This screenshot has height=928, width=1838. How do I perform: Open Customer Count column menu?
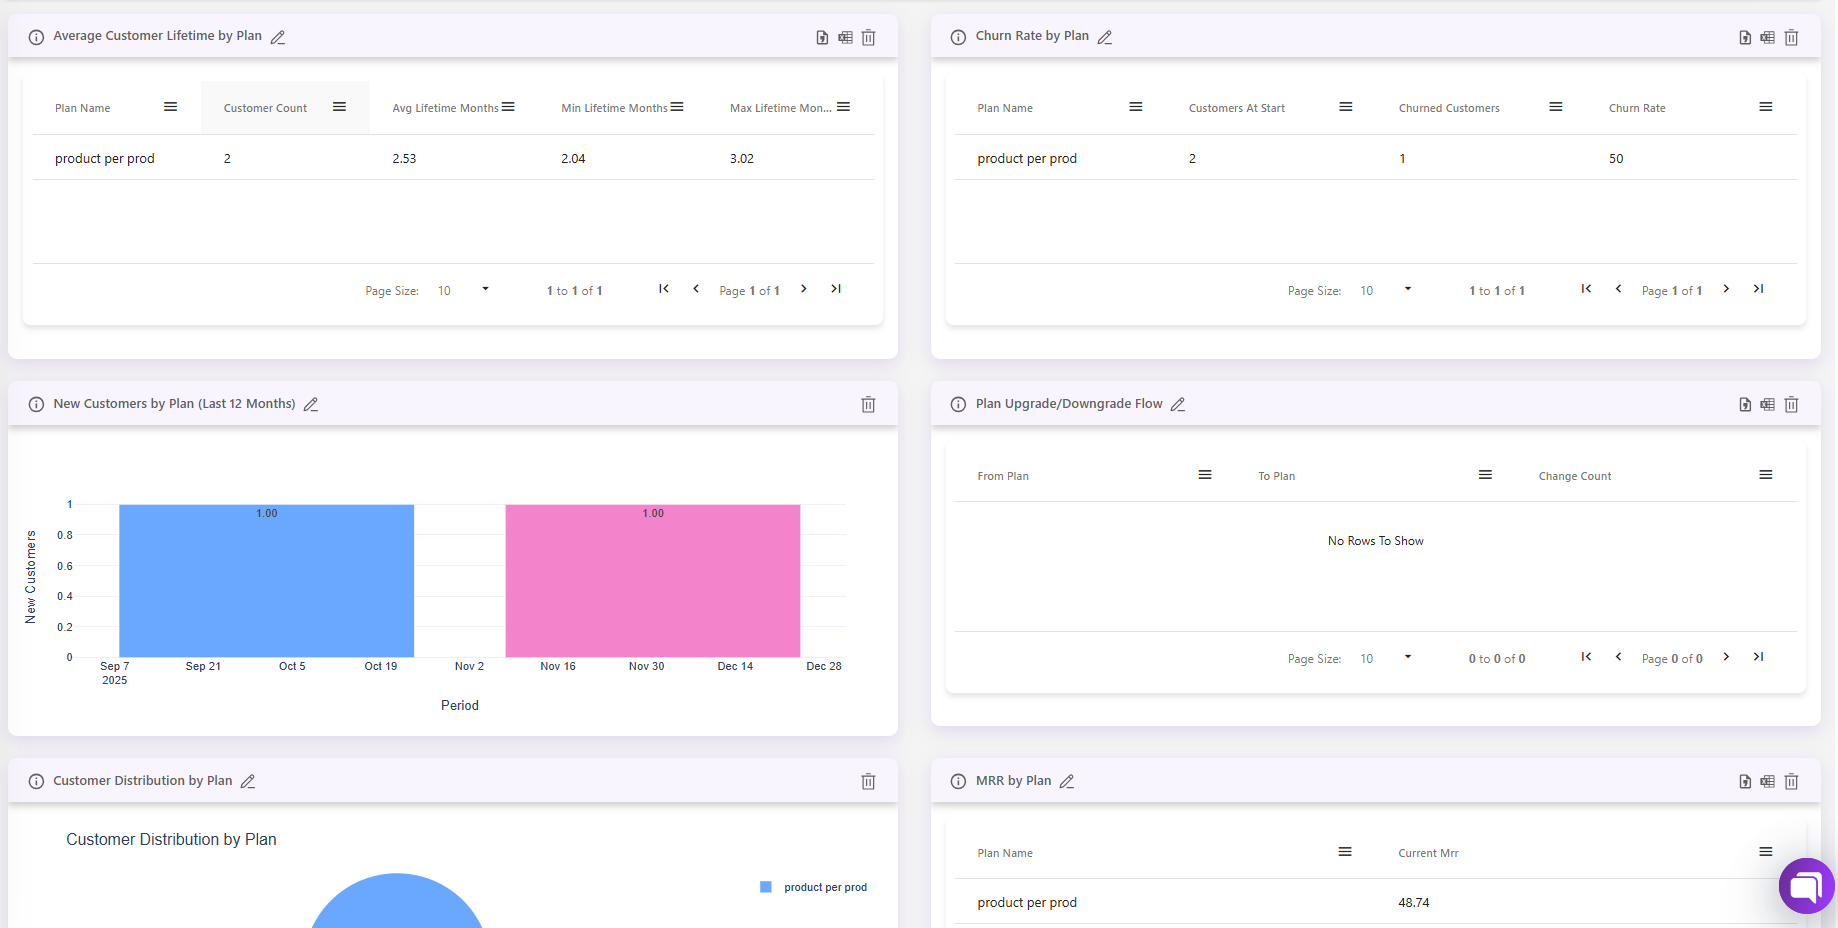click(x=339, y=107)
